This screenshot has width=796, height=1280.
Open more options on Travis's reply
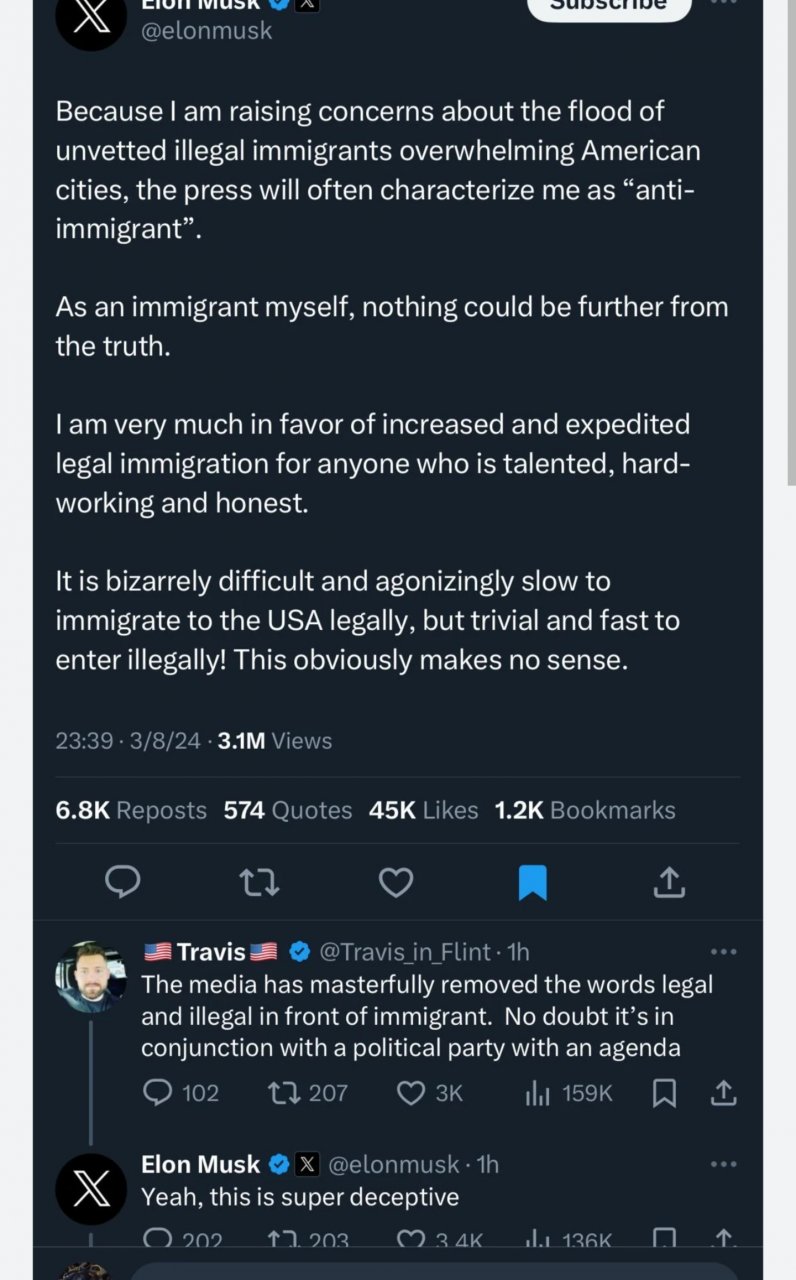(722, 951)
